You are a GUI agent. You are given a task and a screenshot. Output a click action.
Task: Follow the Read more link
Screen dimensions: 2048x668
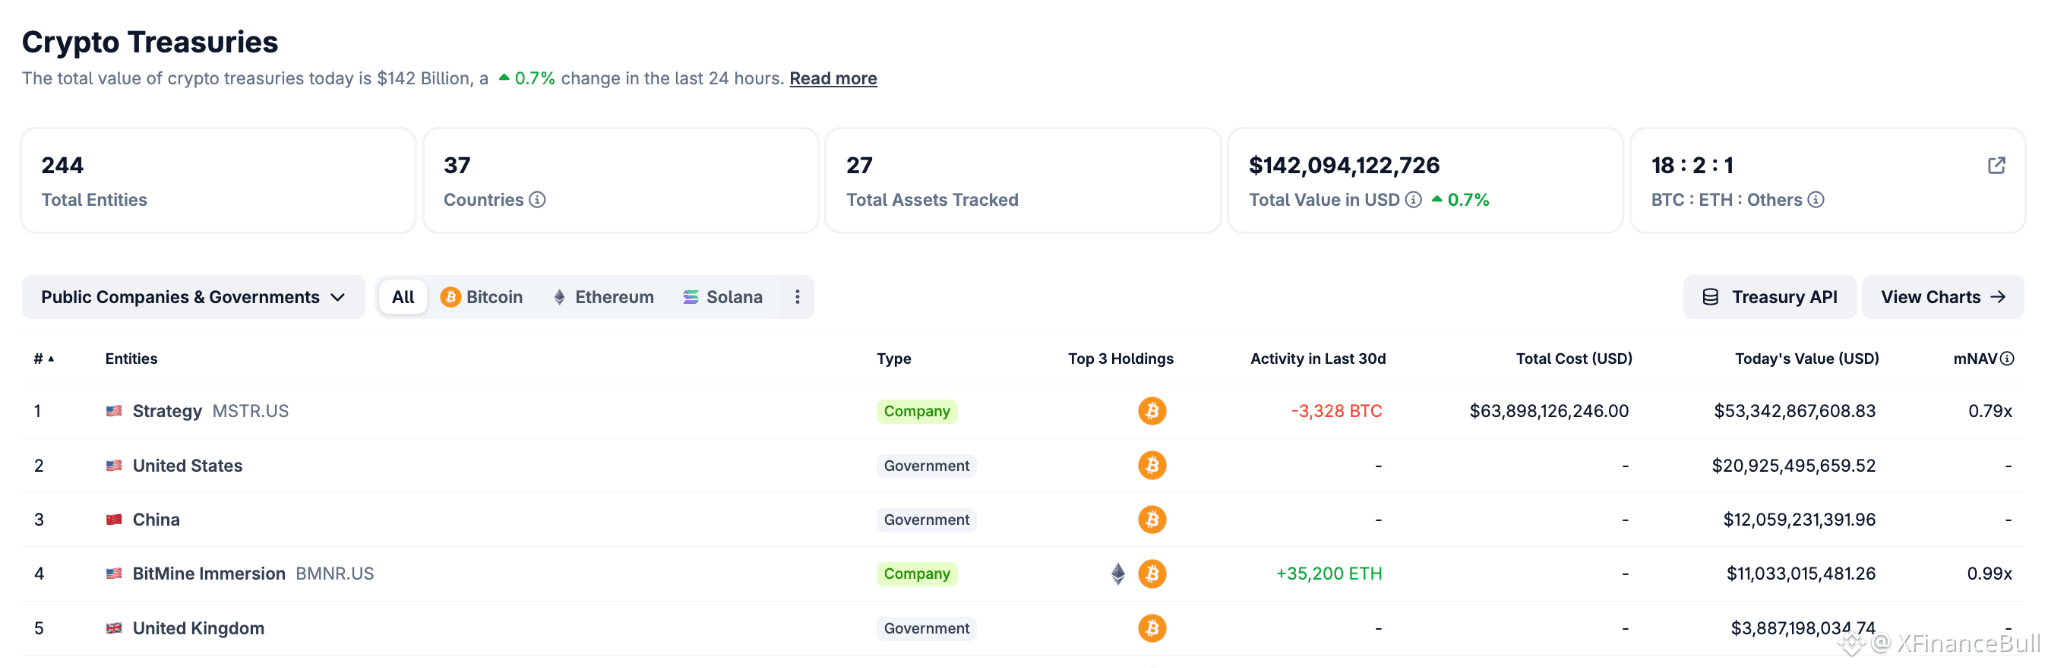833,78
